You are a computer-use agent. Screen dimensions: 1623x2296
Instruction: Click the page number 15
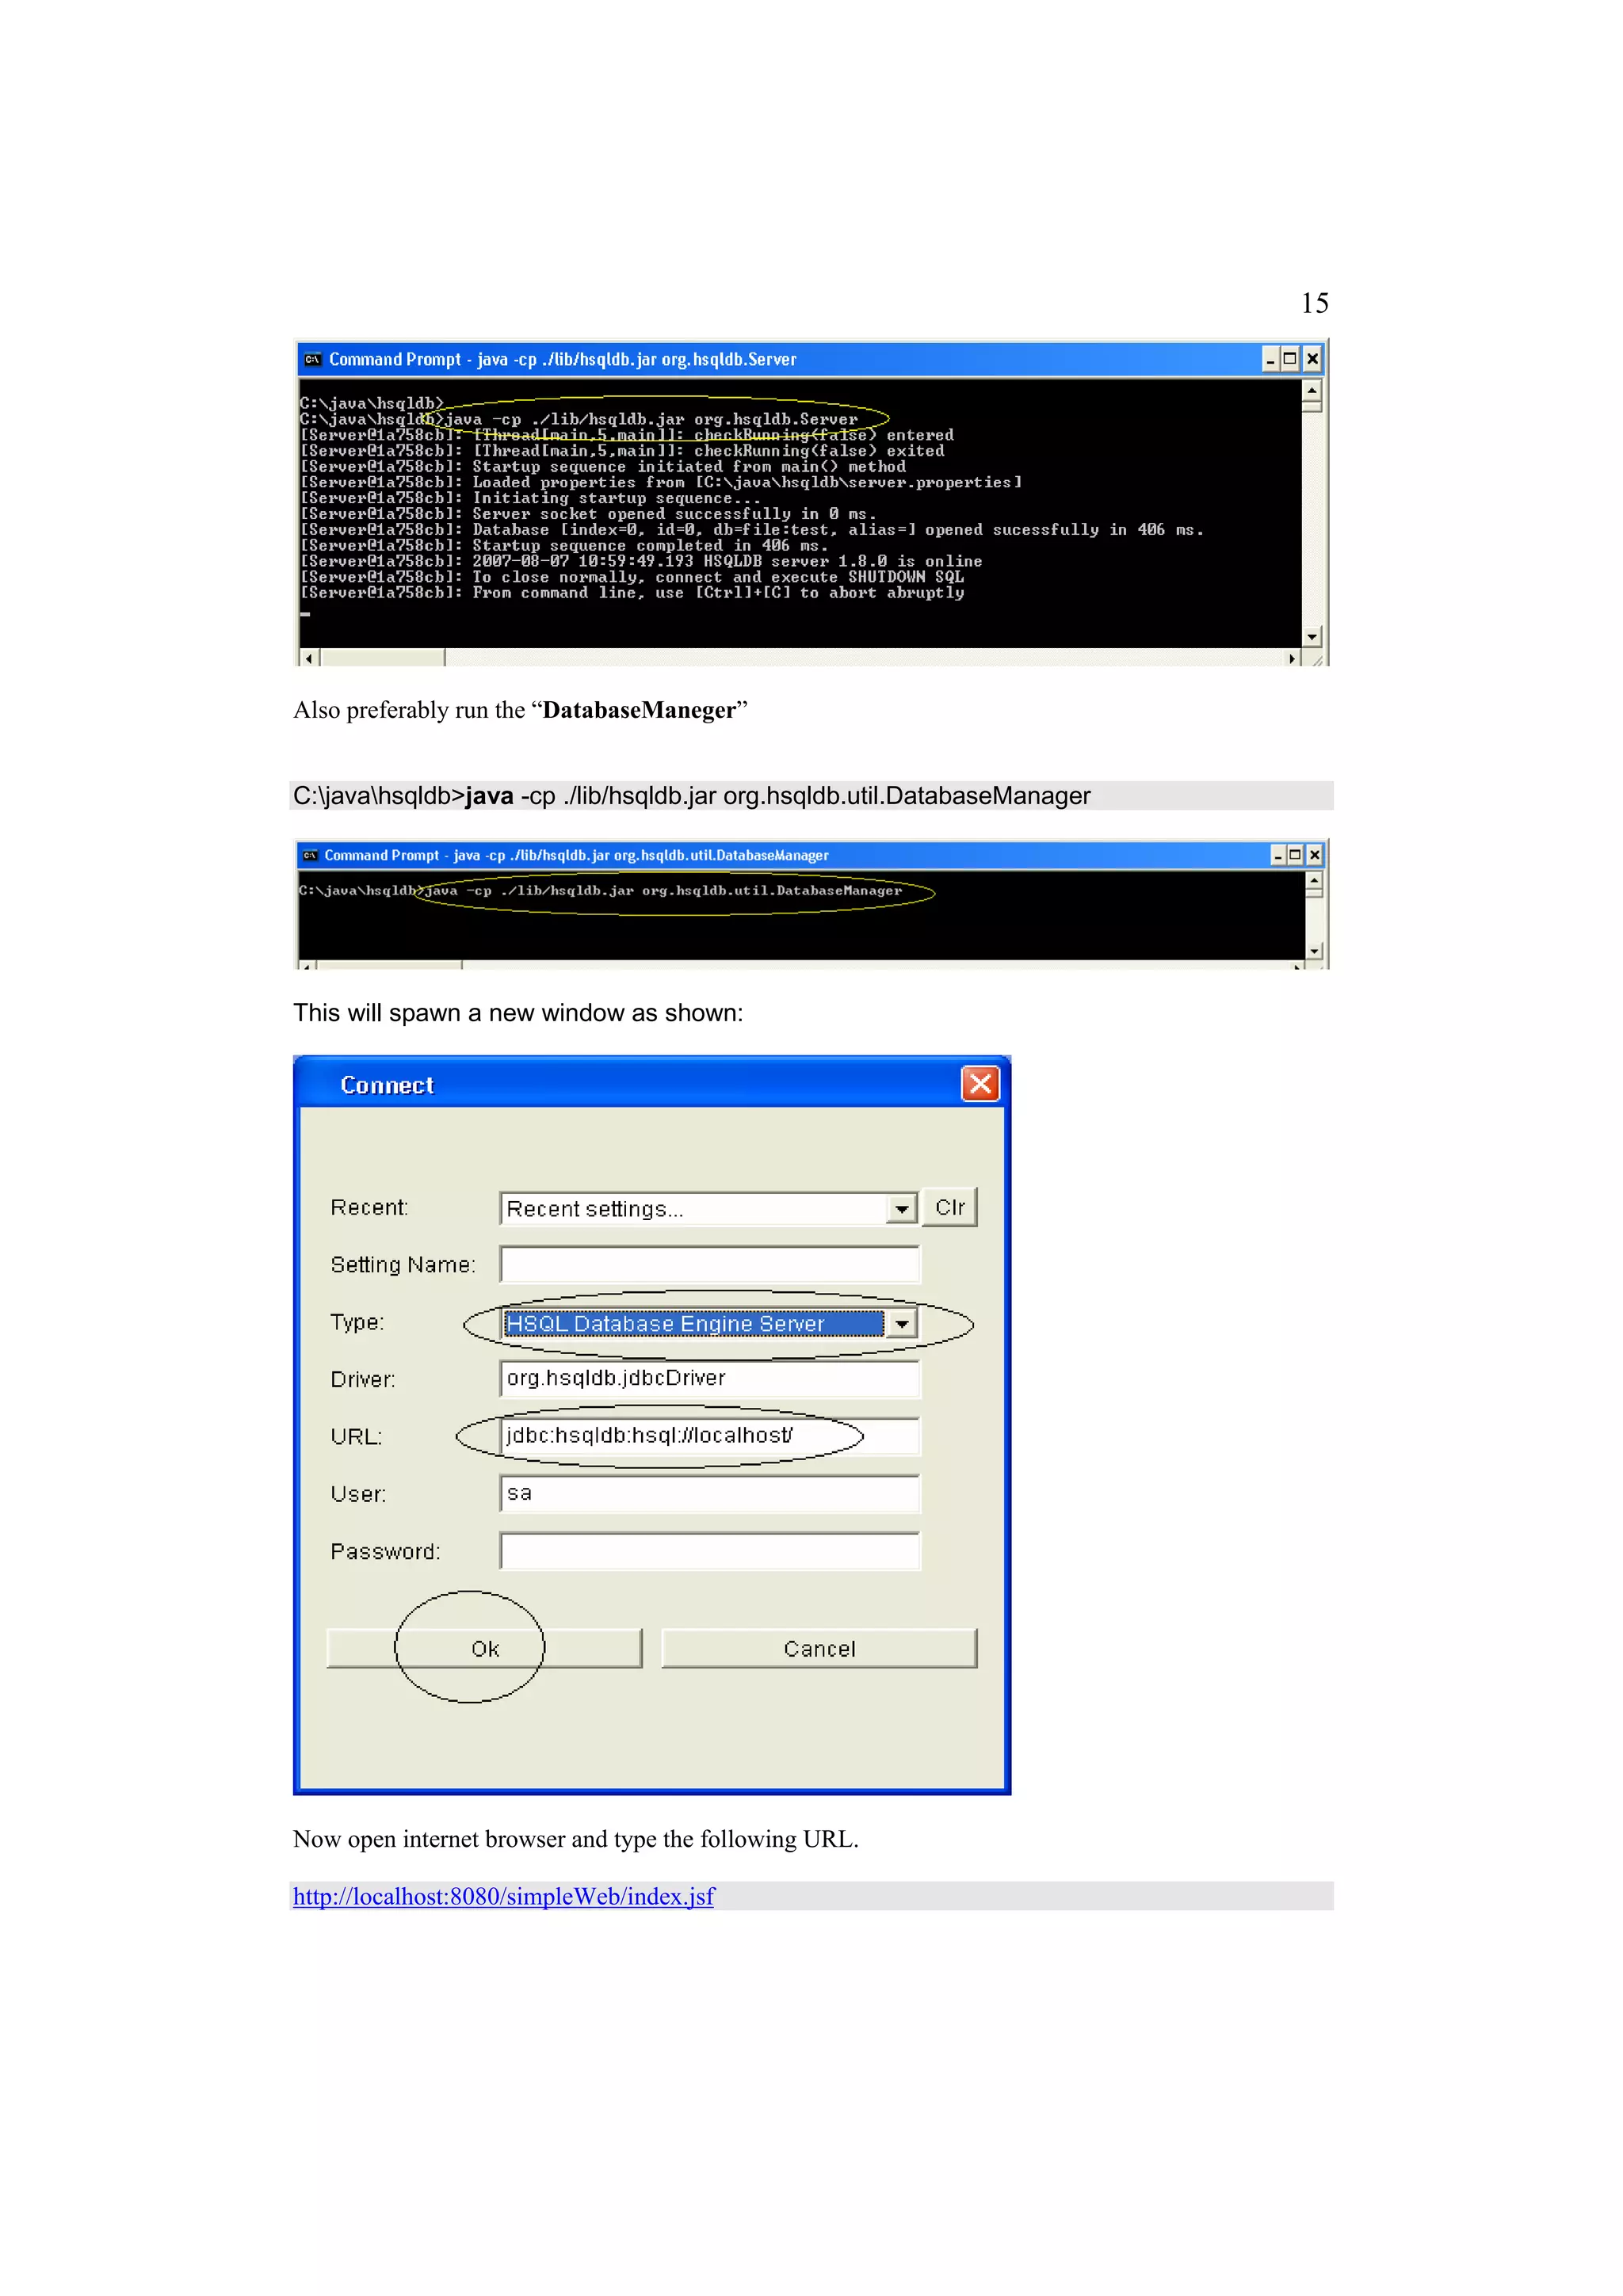tap(1314, 303)
